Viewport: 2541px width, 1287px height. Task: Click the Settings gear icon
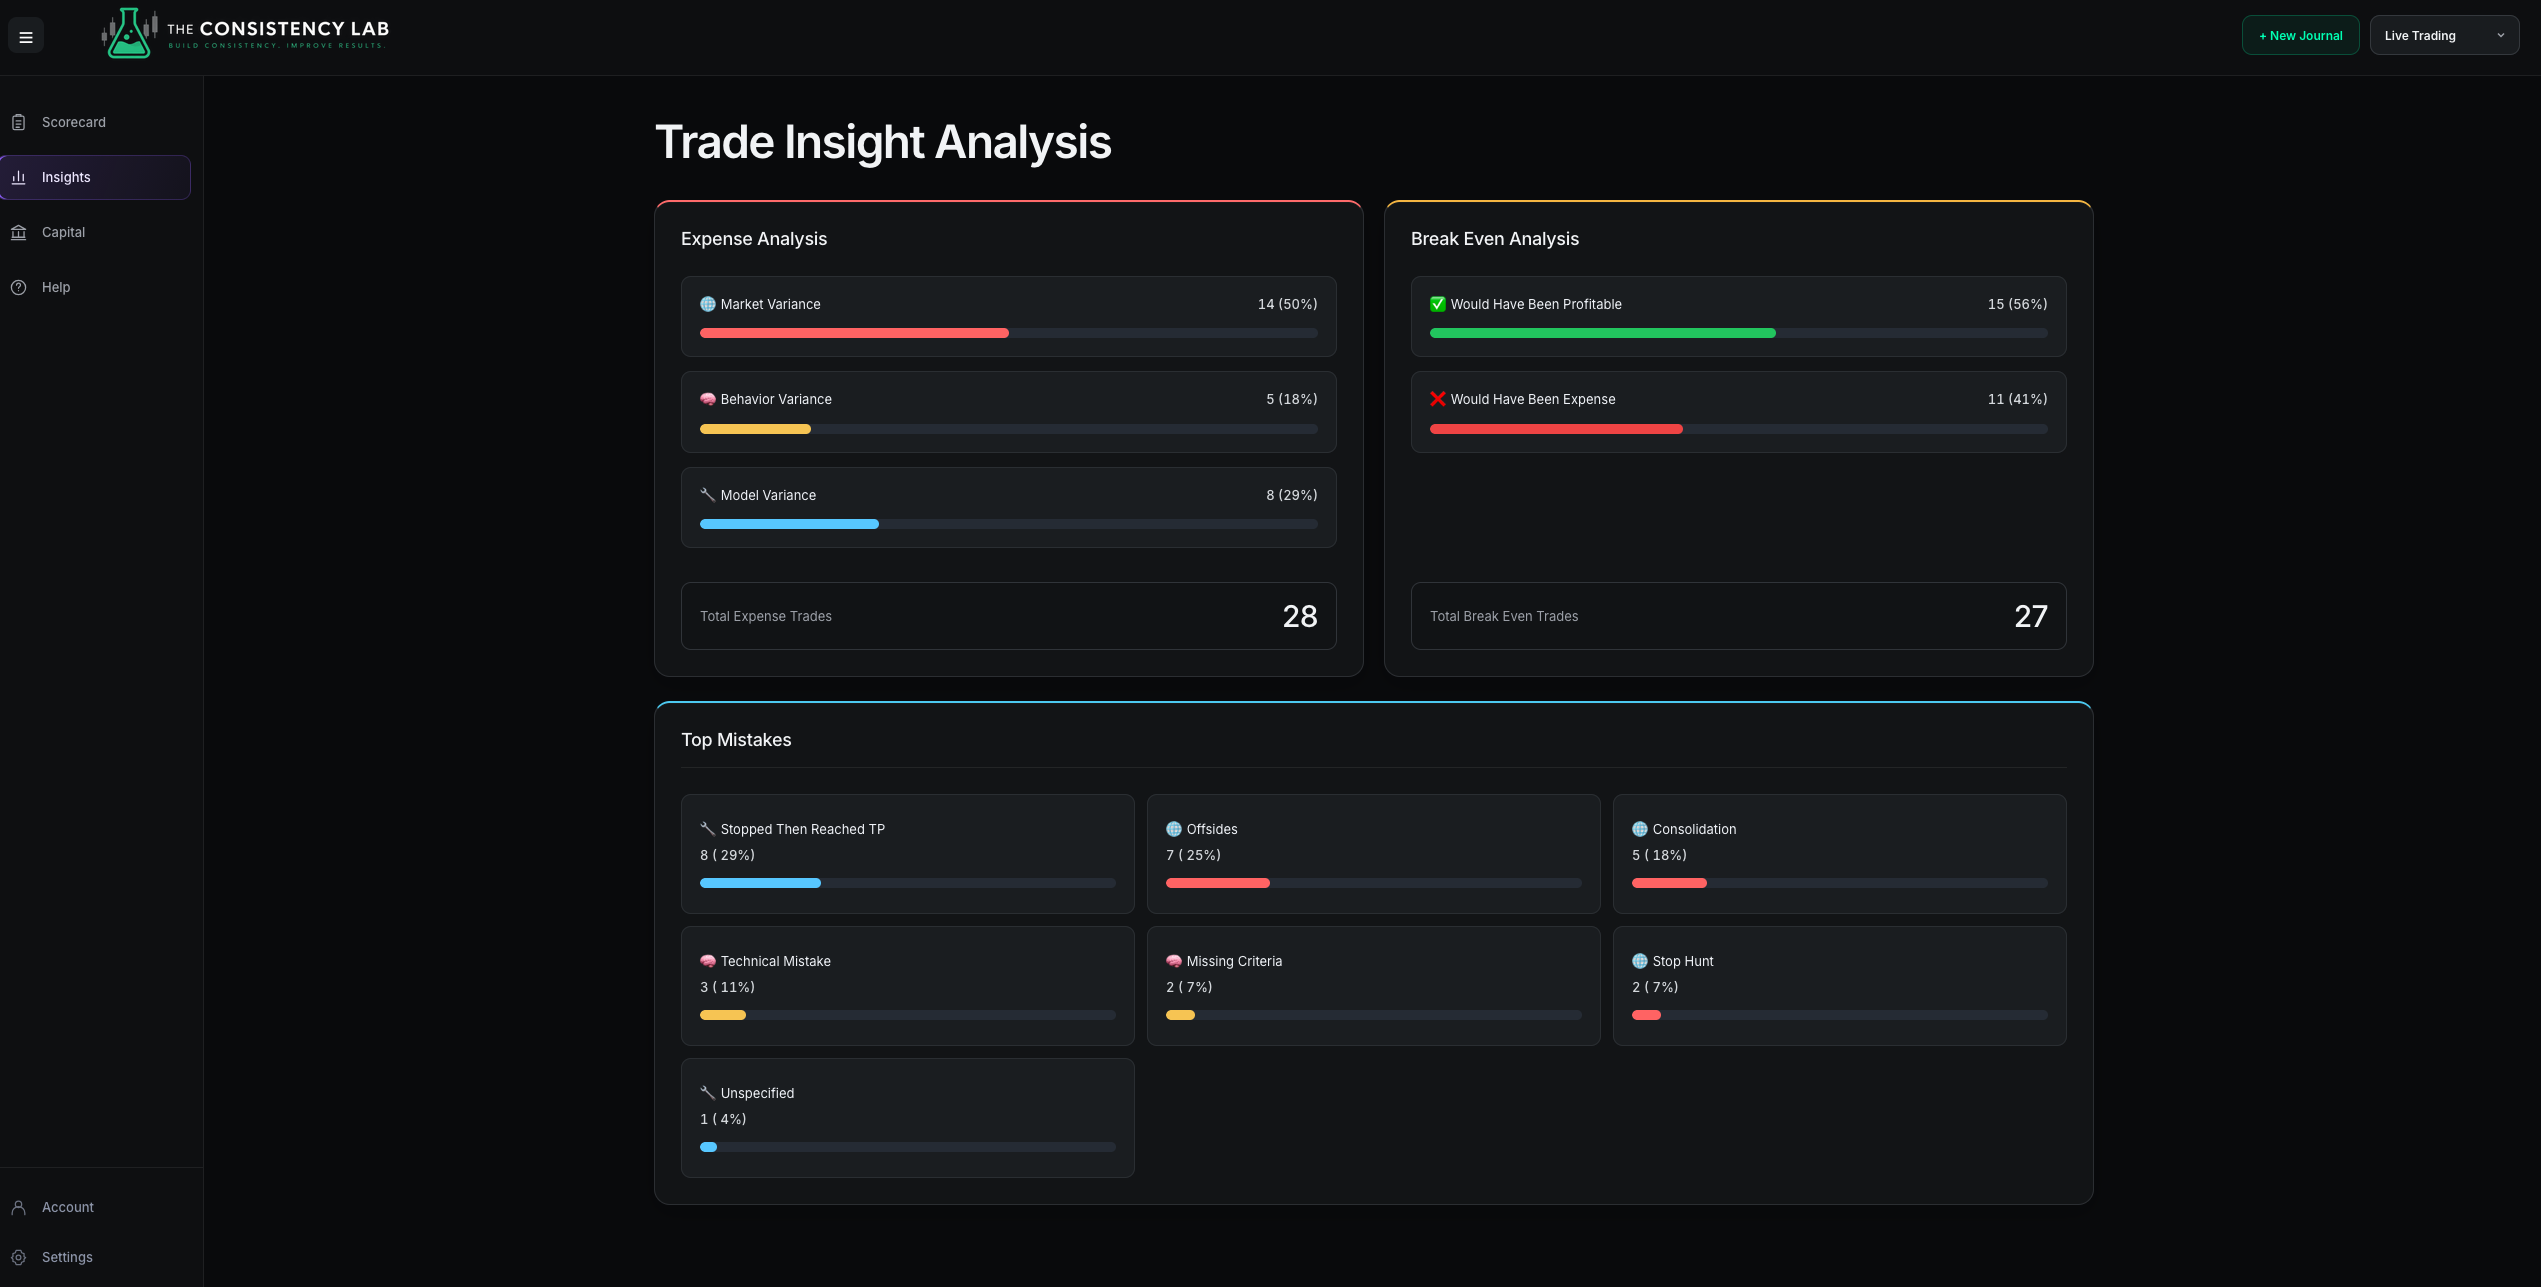pos(18,1257)
